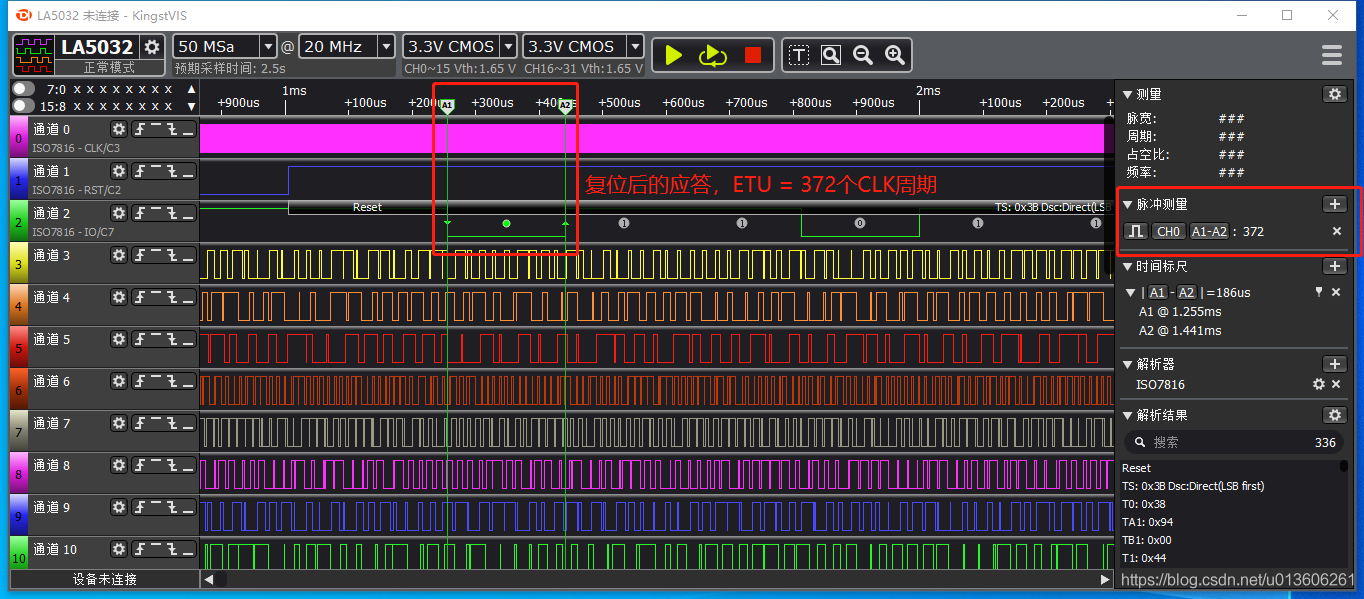Click the zoom to fit magnifier icon
1364x599 pixels.
click(x=831, y=56)
